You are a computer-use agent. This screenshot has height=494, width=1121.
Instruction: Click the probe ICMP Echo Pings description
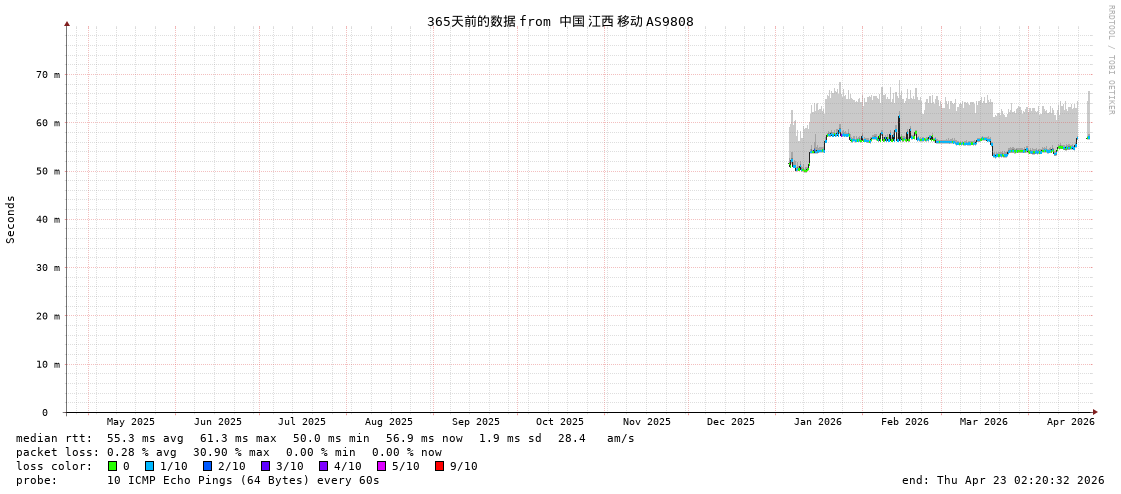click(243, 480)
